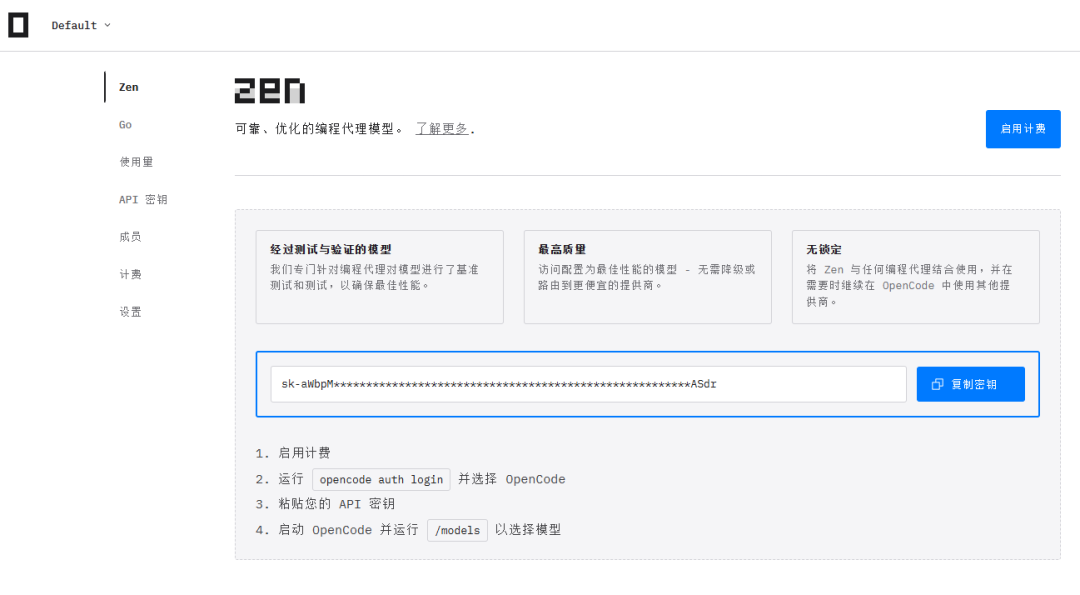Click the opencode auth login code snippet
The width and height of the screenshot is (1080, 595).
pos(381,479)
